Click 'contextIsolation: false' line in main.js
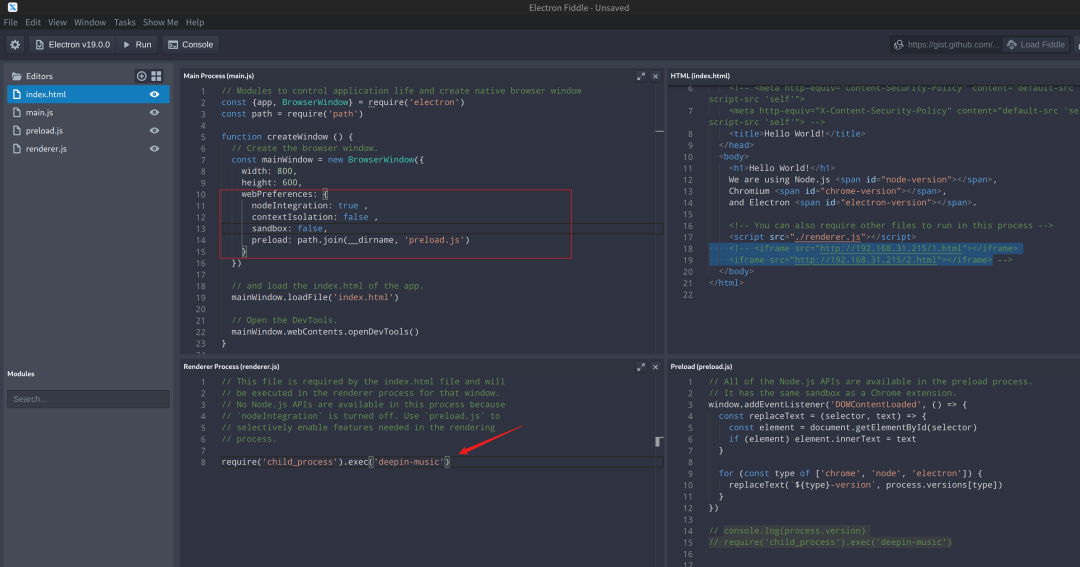 [314, 217]
